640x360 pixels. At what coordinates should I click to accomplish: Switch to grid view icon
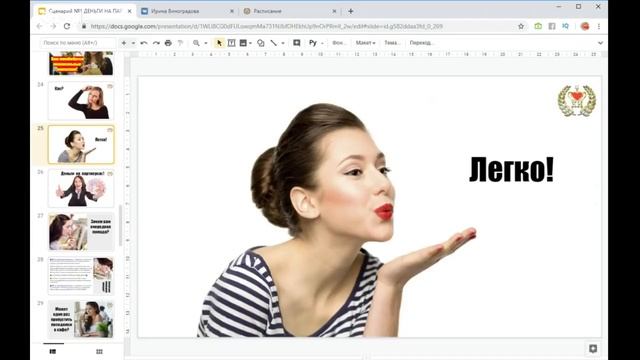tap(99, 351)
